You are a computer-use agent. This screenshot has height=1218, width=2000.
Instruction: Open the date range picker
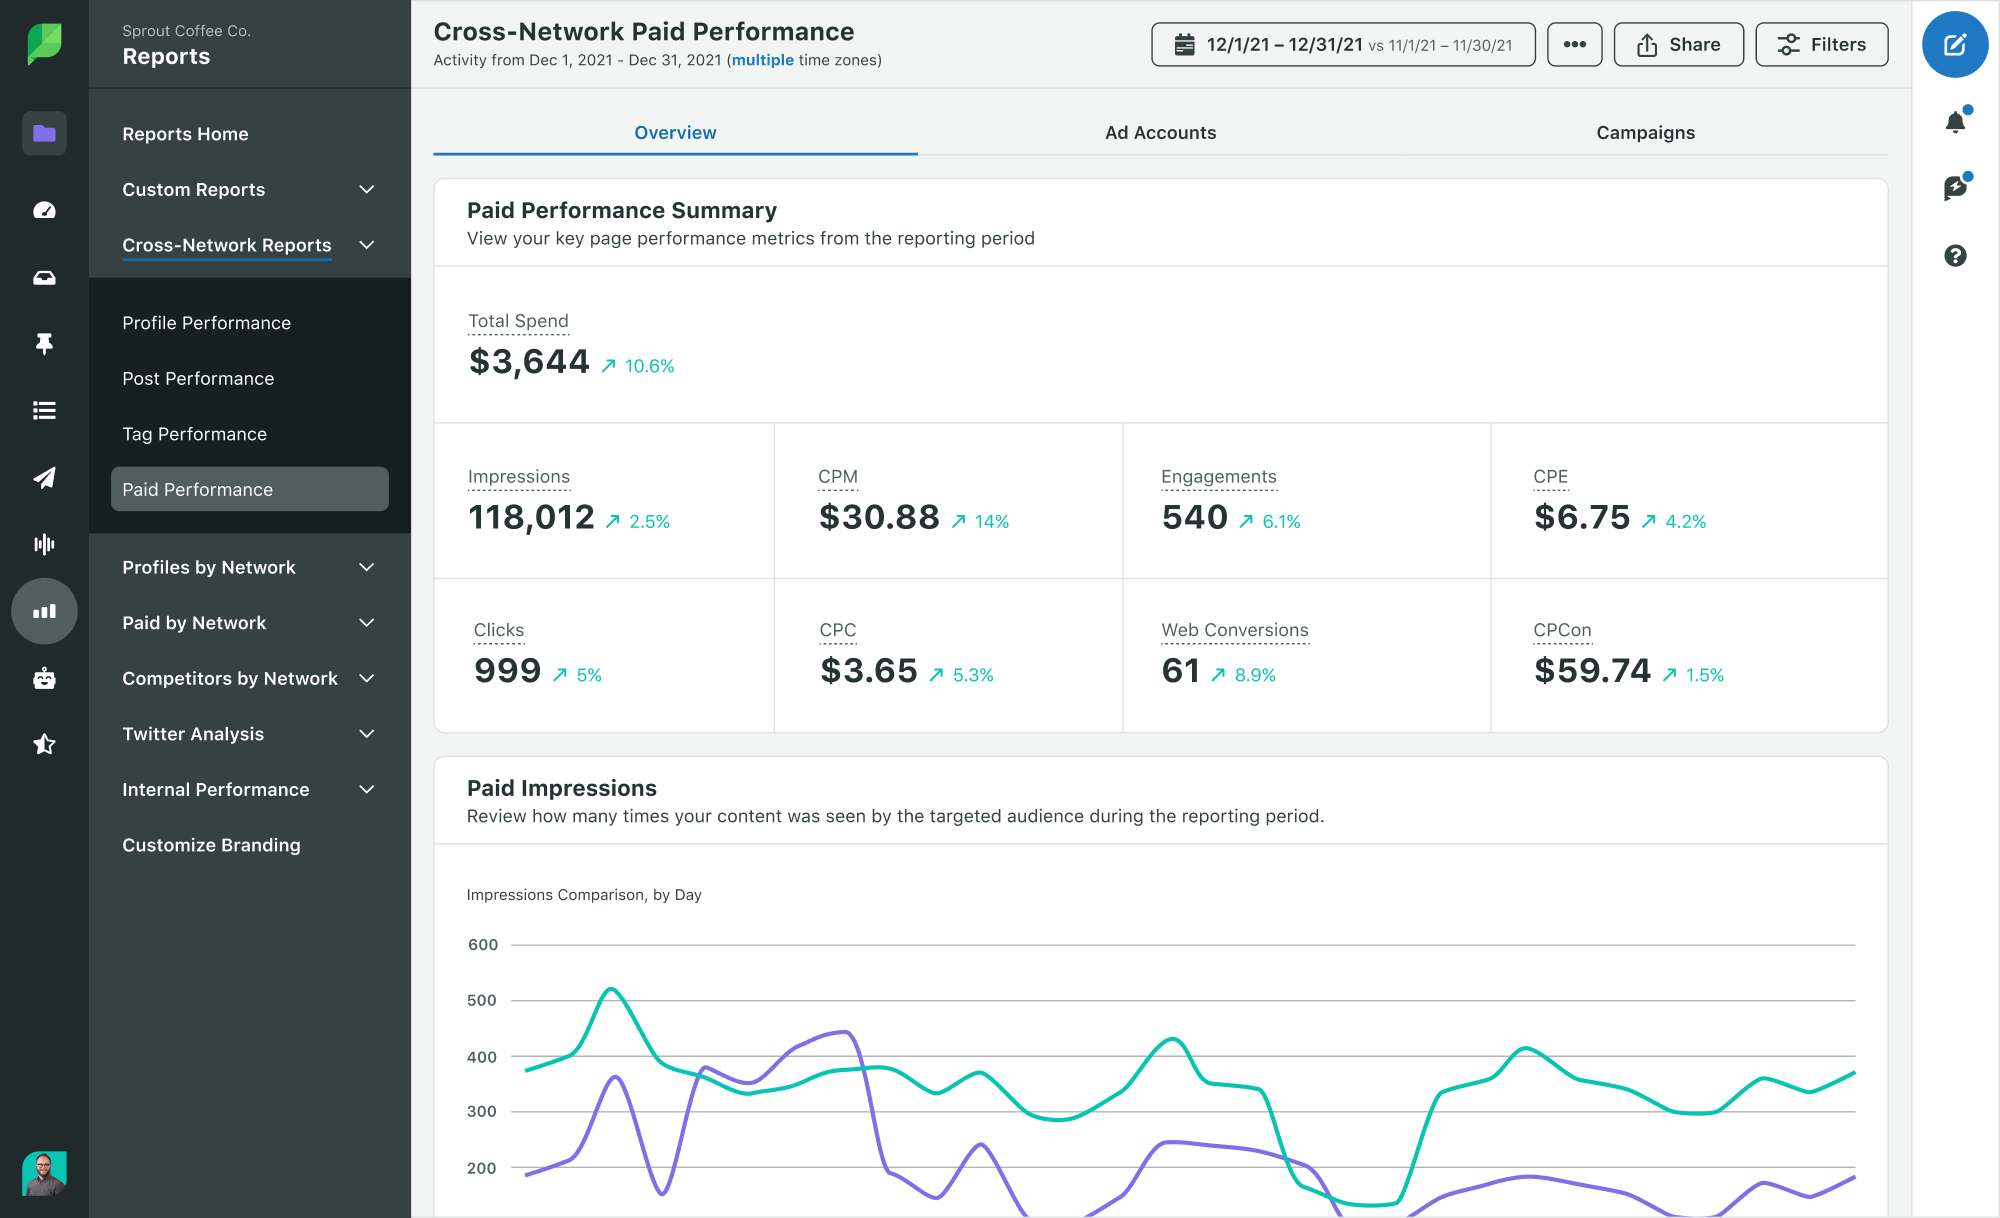[x=1342, y=44]
